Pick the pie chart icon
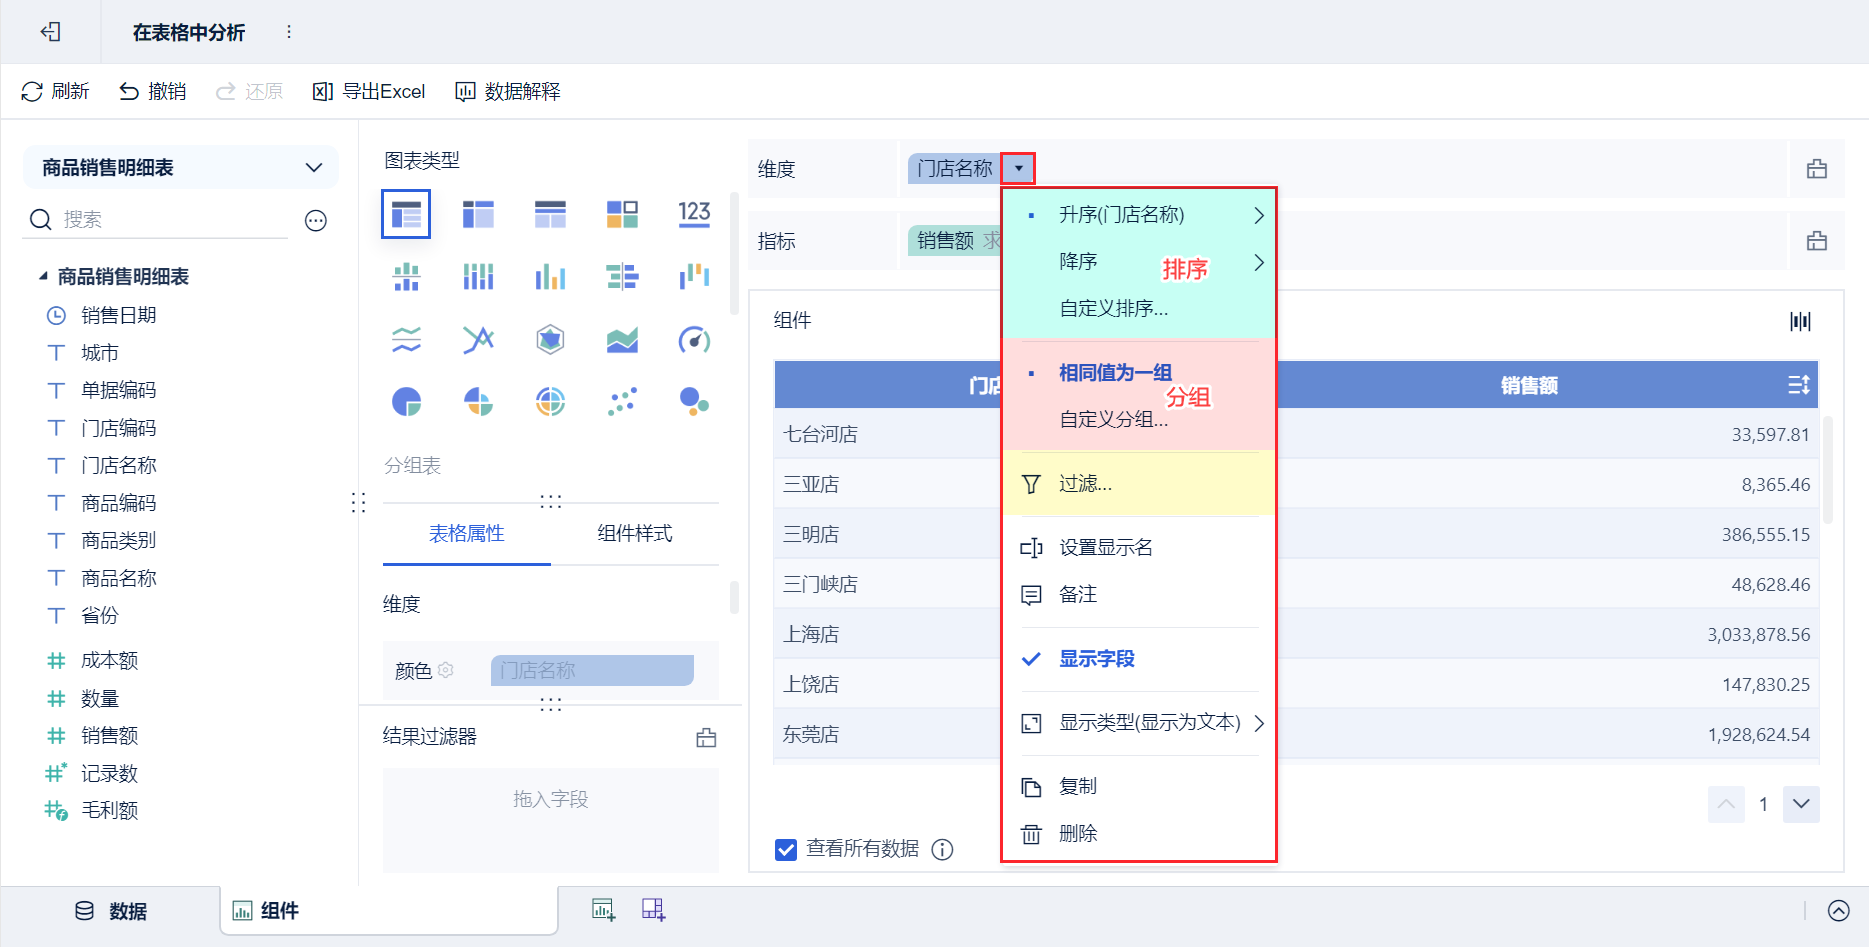Image resolution: width=1869 pixels, height=947 pixels. click(406, 402)
